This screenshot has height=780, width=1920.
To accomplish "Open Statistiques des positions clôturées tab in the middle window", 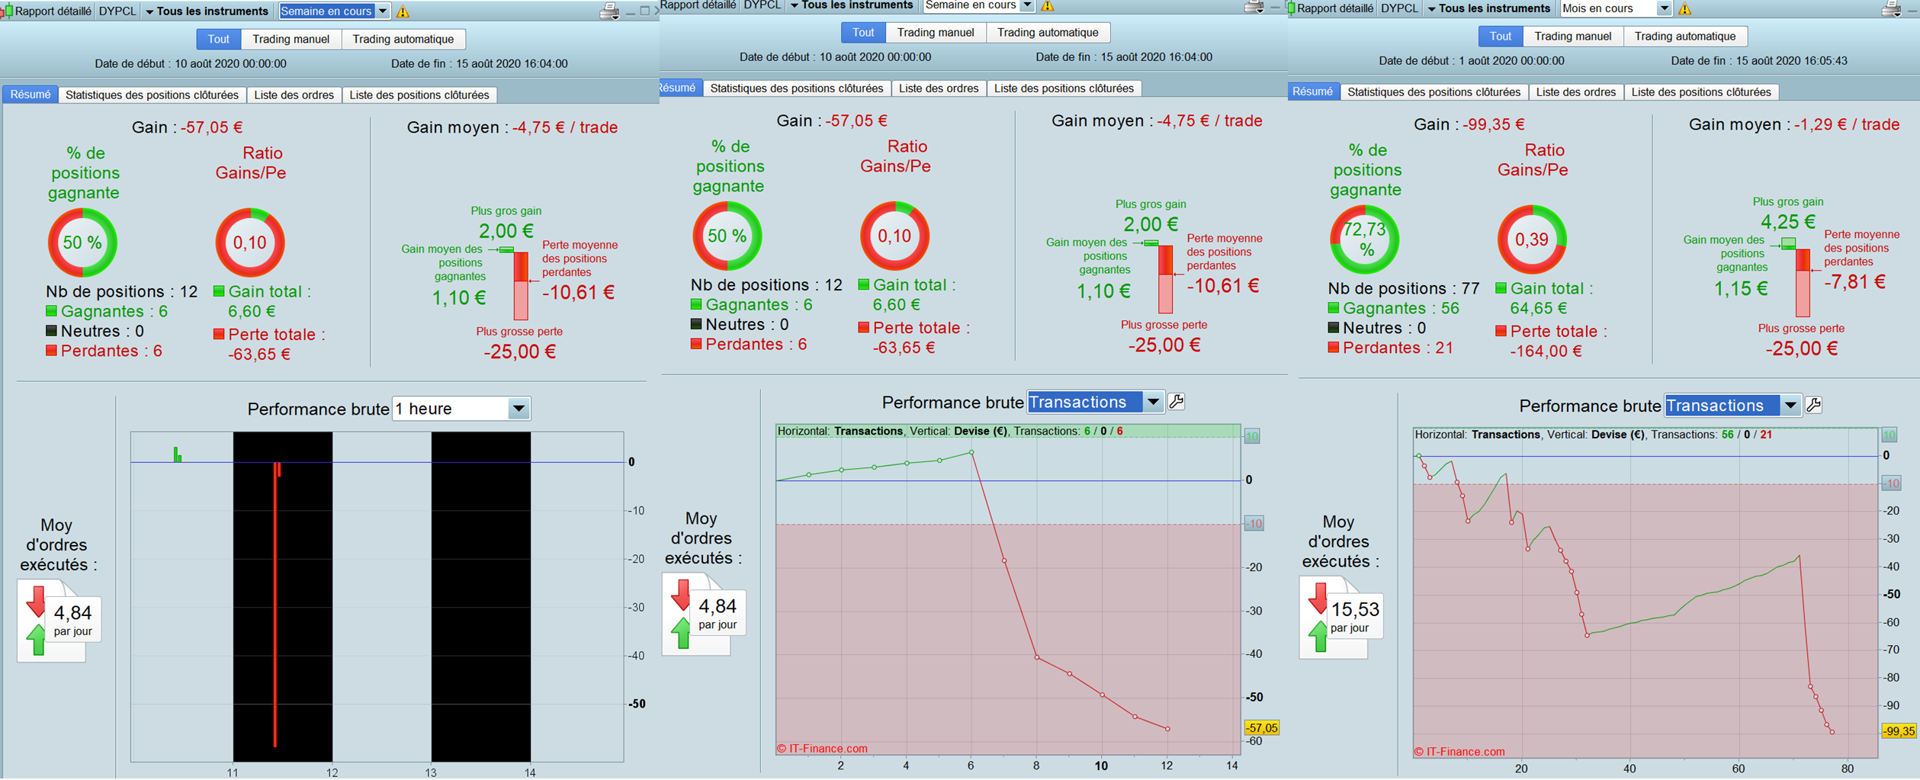I will [797, 88].
